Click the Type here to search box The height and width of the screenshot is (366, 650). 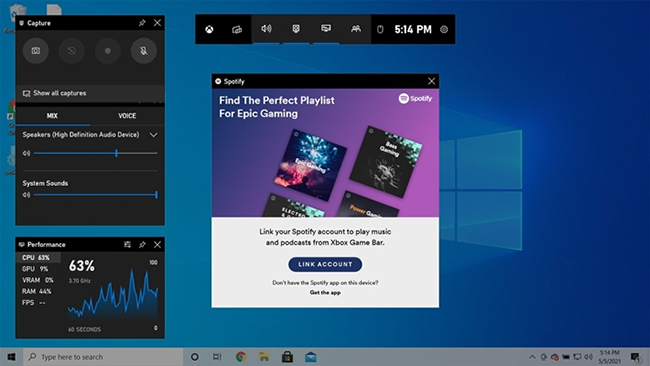click(x=103, y=357)
